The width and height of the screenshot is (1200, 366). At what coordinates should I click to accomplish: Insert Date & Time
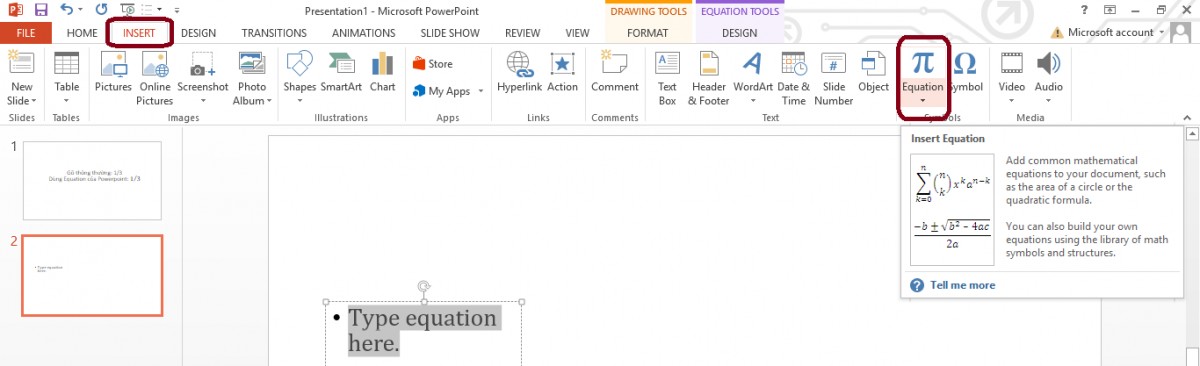click(x=794, y=79)
